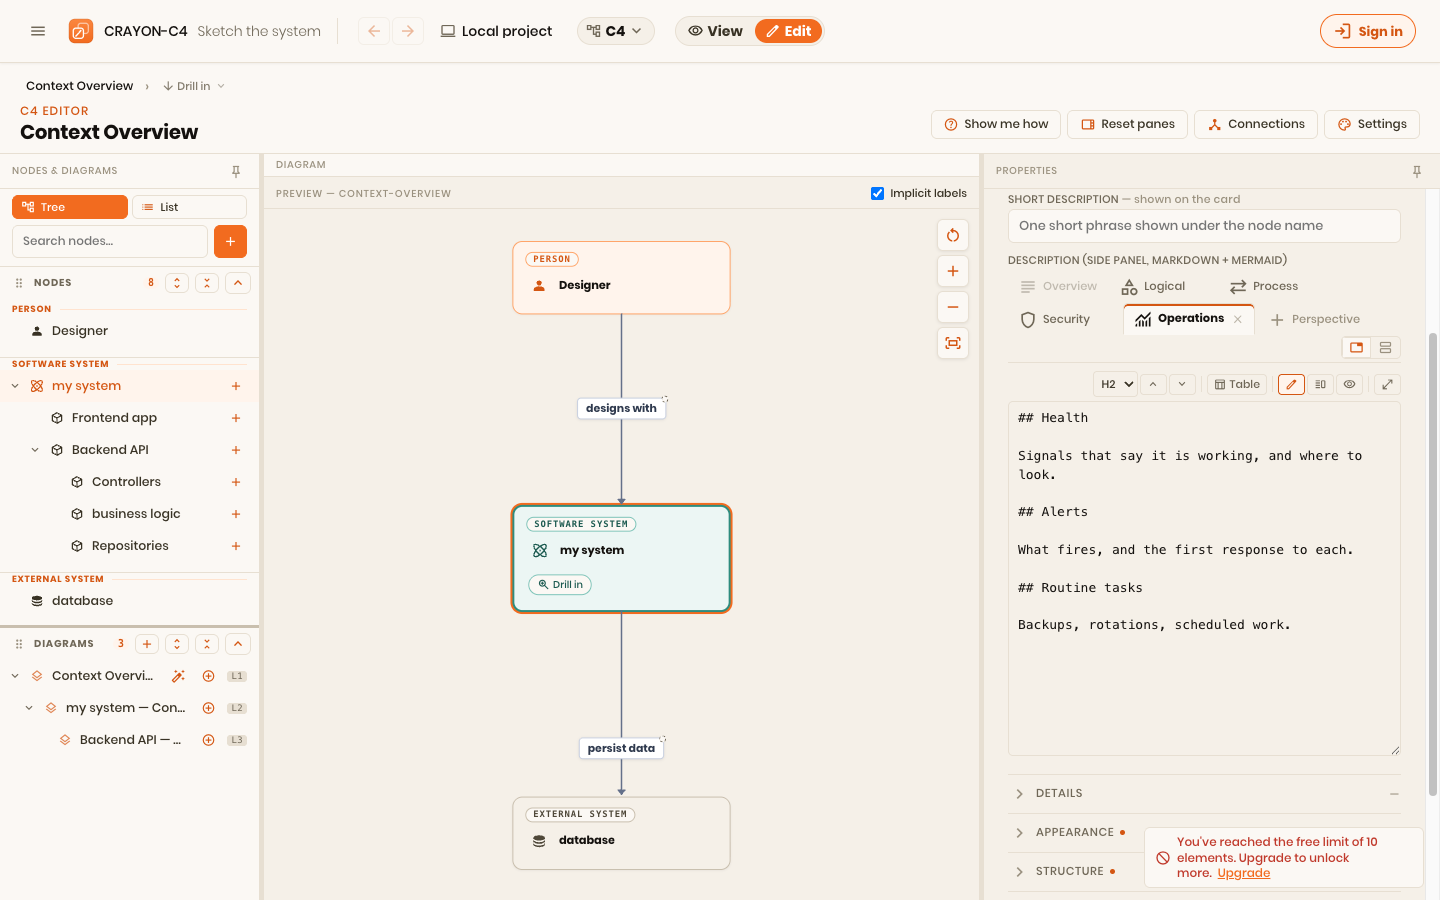Image resolution: width=1440 pixels, height=900 pixels.
Task: Add child to my system node
Action: click(x=236, y=386)
